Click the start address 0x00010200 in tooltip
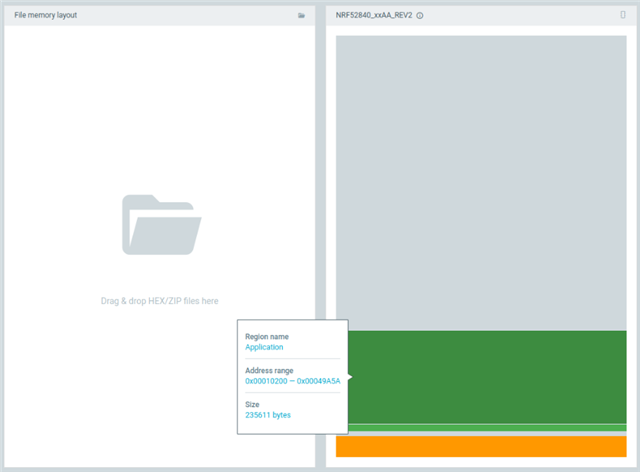This screenshot has width=640, height=472. click(x=267, y=381)
